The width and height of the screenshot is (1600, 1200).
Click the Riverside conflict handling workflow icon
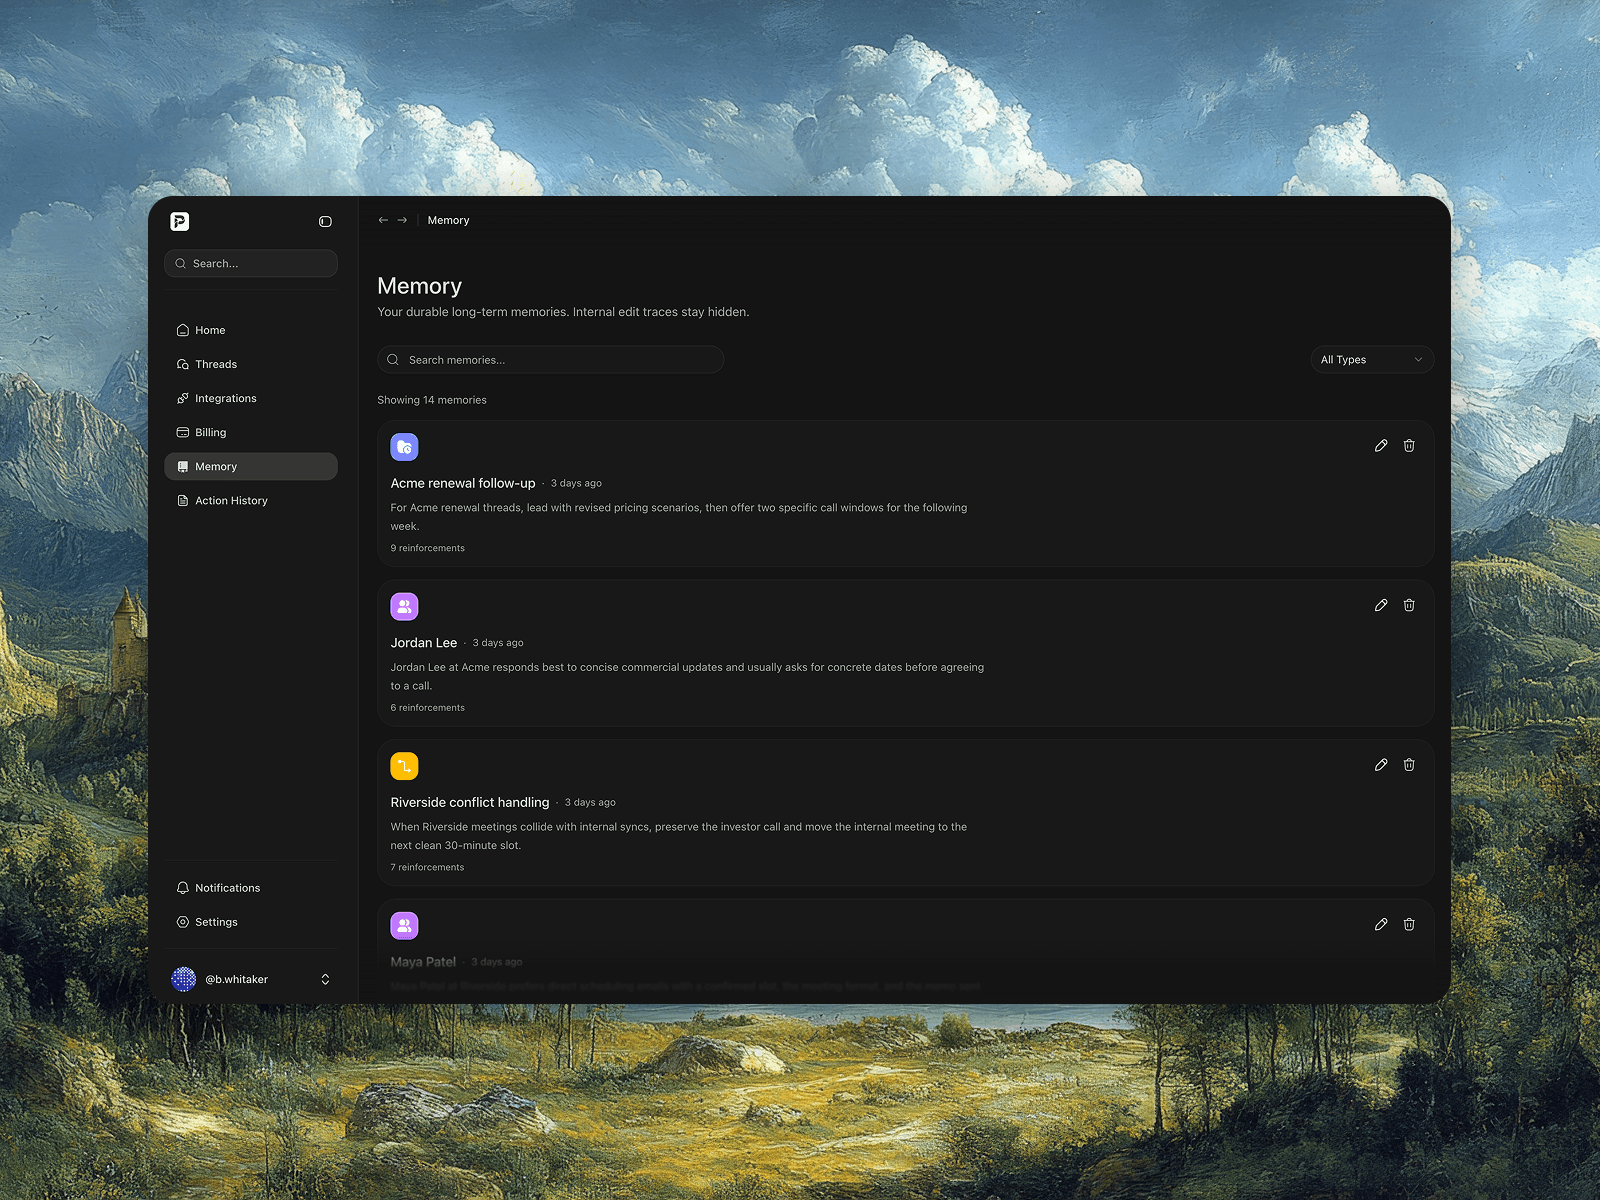[404, 766]
